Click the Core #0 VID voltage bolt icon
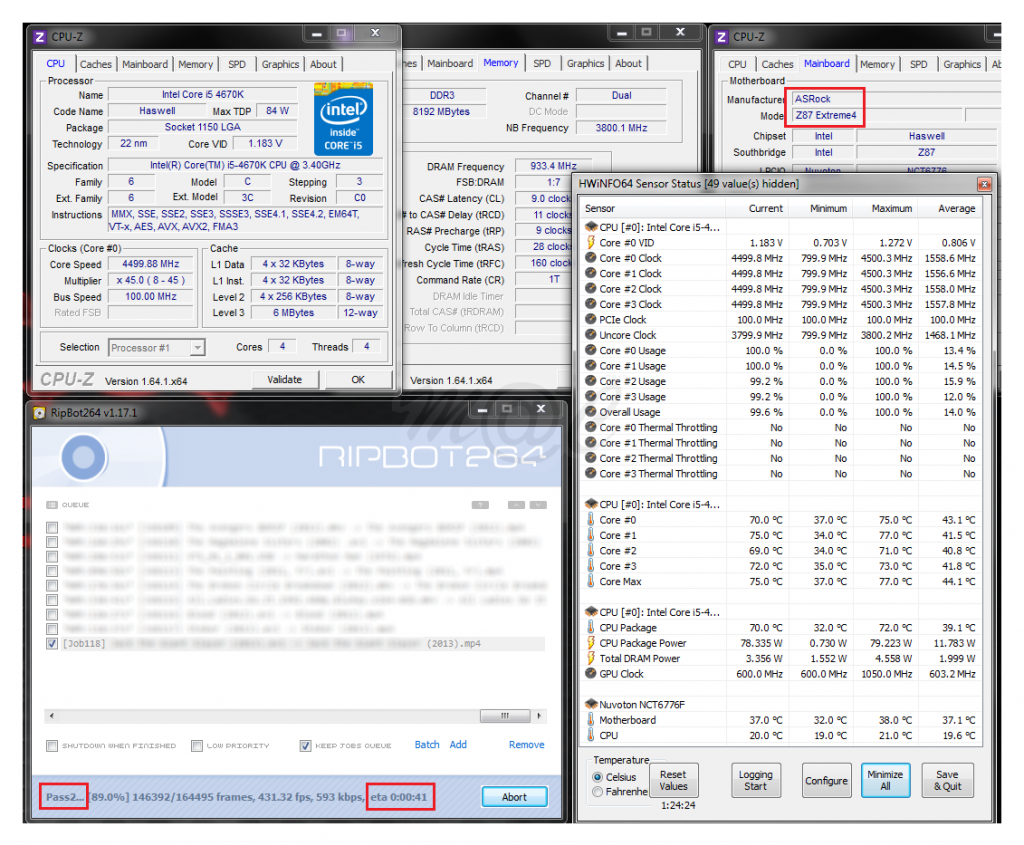1024x845 pixels. coord(591,243)
